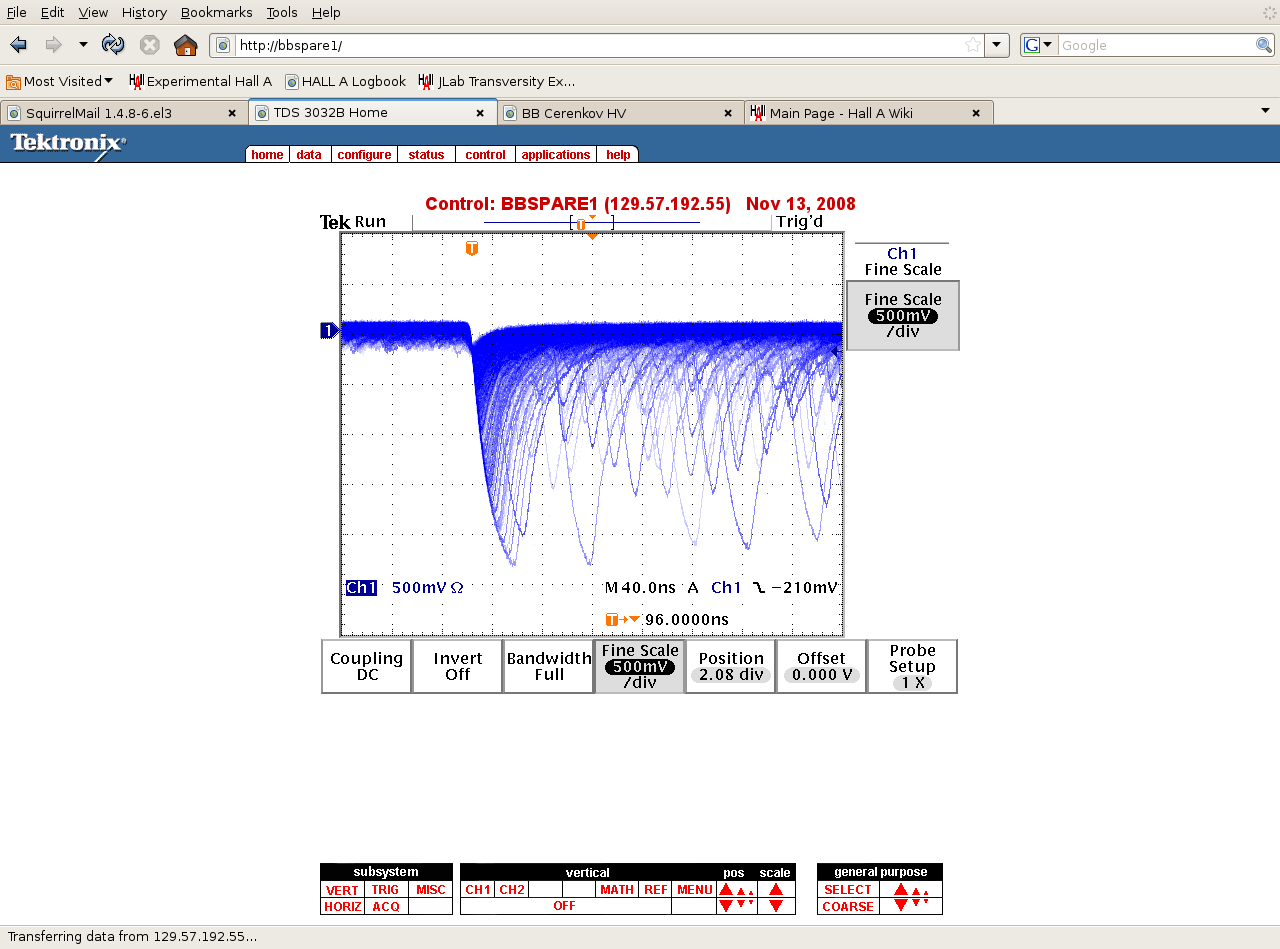Select the Position 2.08 div button
1280x949 pixels.
pos(731,666)
